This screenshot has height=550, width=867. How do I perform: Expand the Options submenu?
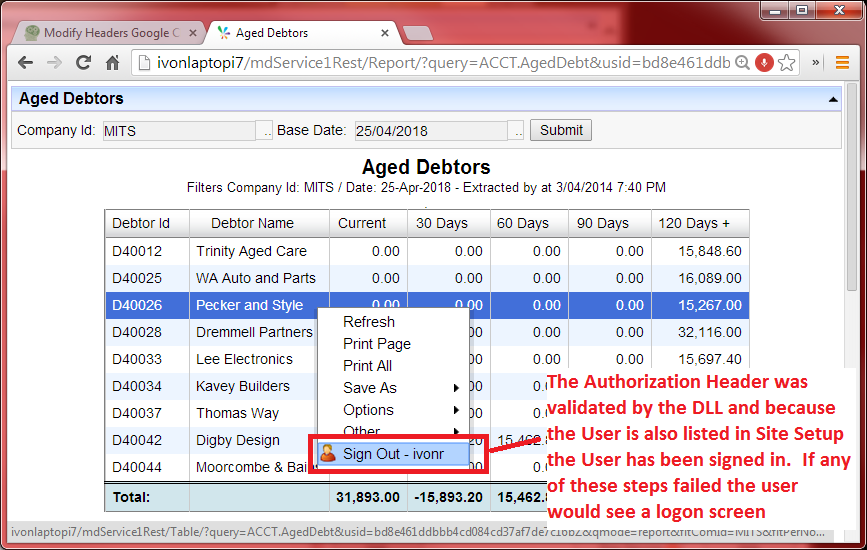[x=456, y=410]
